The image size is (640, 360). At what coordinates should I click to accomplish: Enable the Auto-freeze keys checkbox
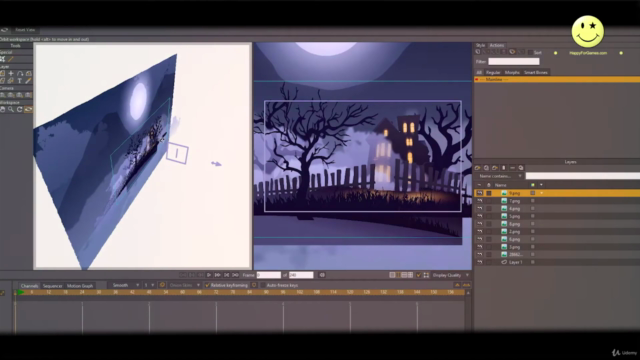pyautogui.click(x=263, y=285)
